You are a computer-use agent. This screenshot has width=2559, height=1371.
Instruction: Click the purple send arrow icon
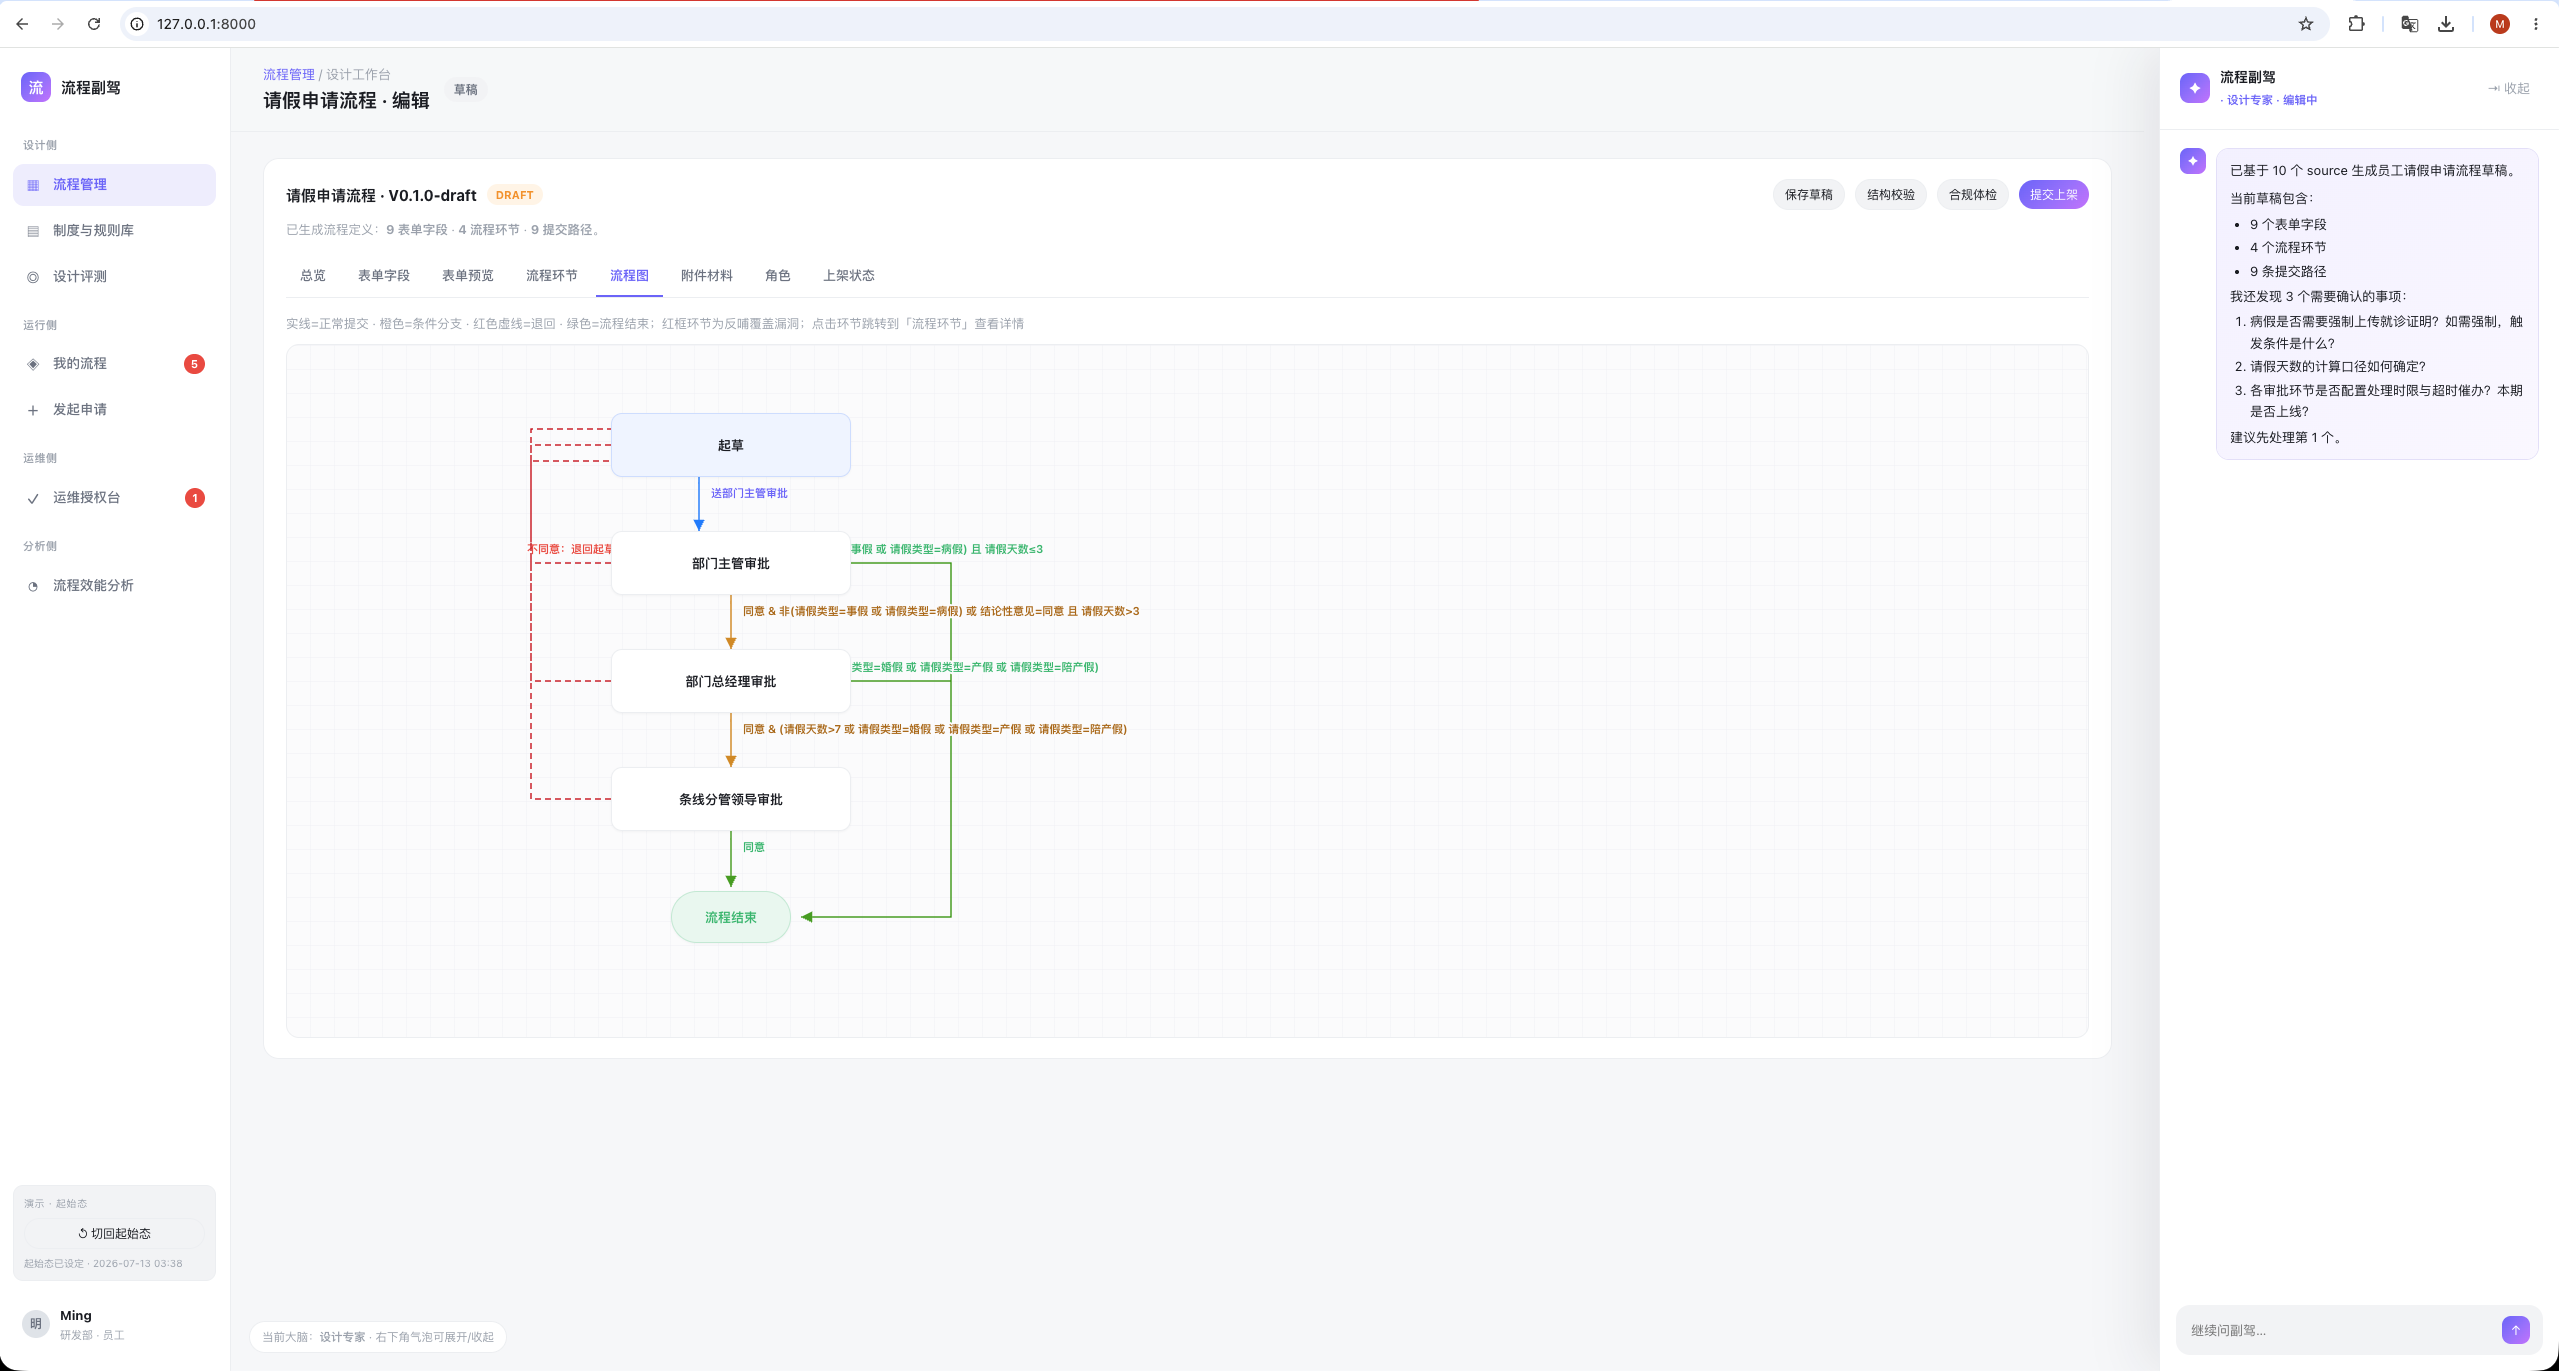[x=2515, y=1330]
